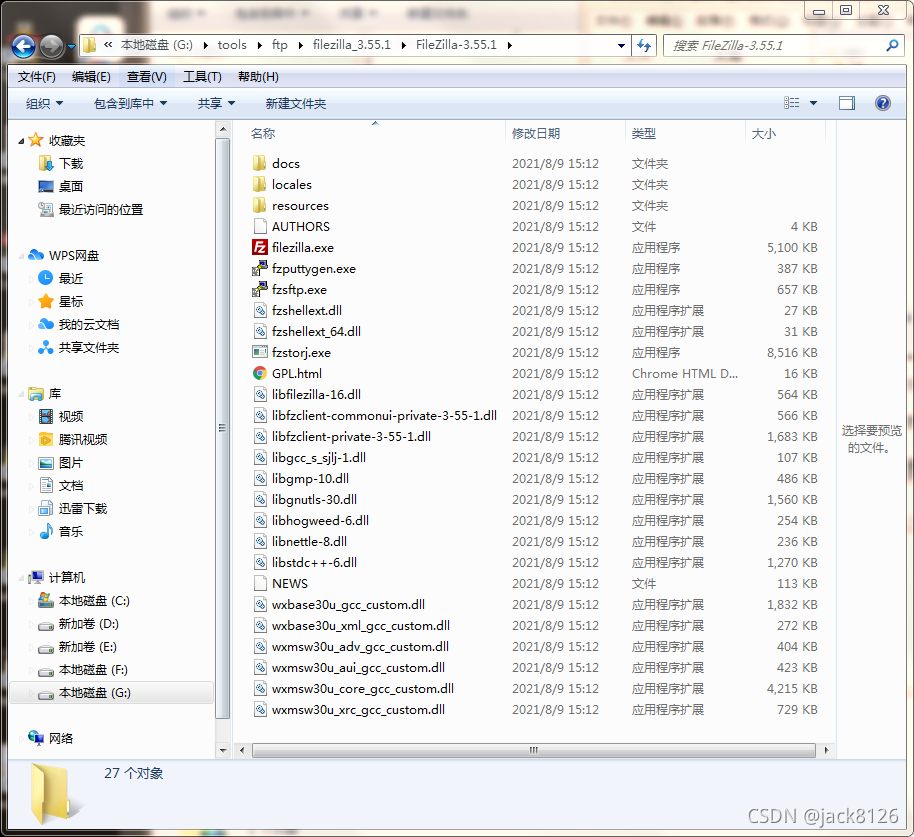Open 新加卷 (D:) drive

[89, 624]
